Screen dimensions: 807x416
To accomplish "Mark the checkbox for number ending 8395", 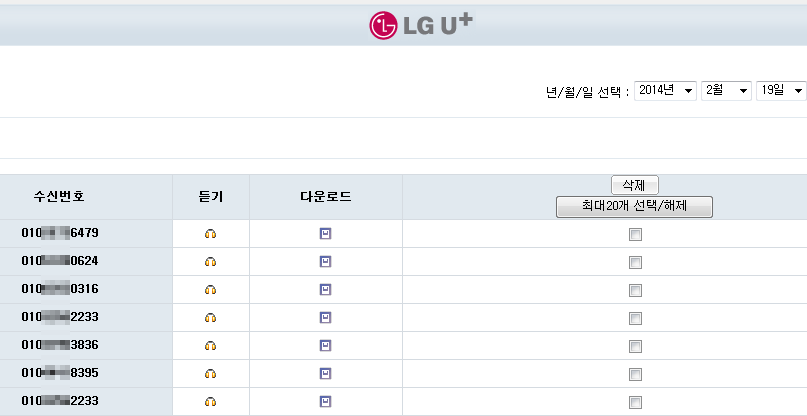I will 635,374.
